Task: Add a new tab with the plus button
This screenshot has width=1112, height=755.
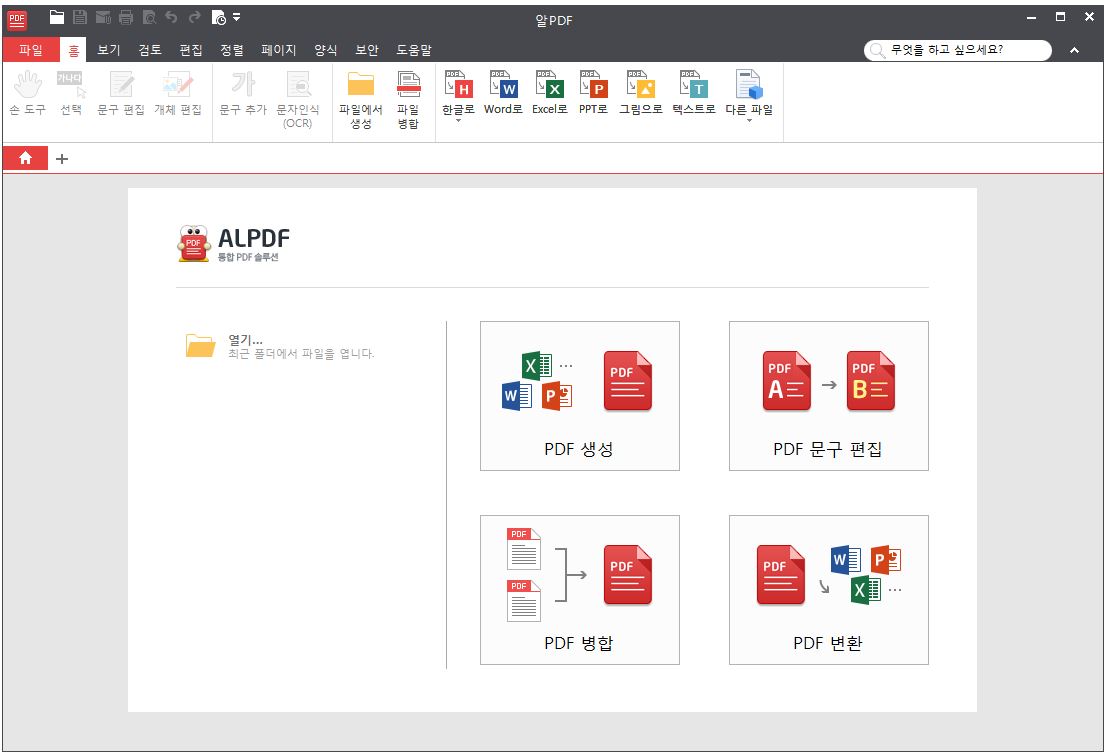Action: point(62,159)
